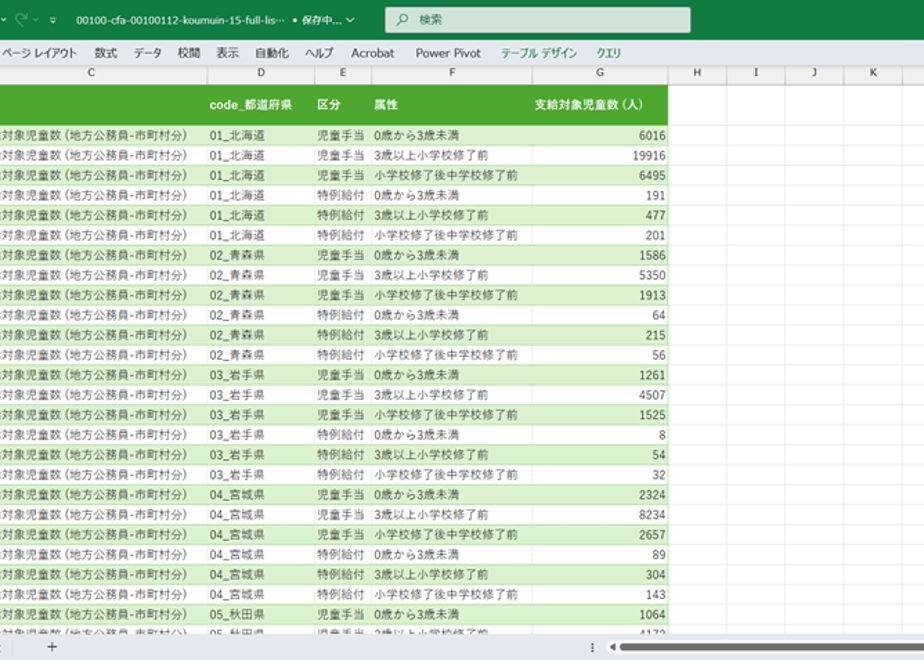
Task: Click the code_都道府県 table header cell
Action: click(261, 105)
